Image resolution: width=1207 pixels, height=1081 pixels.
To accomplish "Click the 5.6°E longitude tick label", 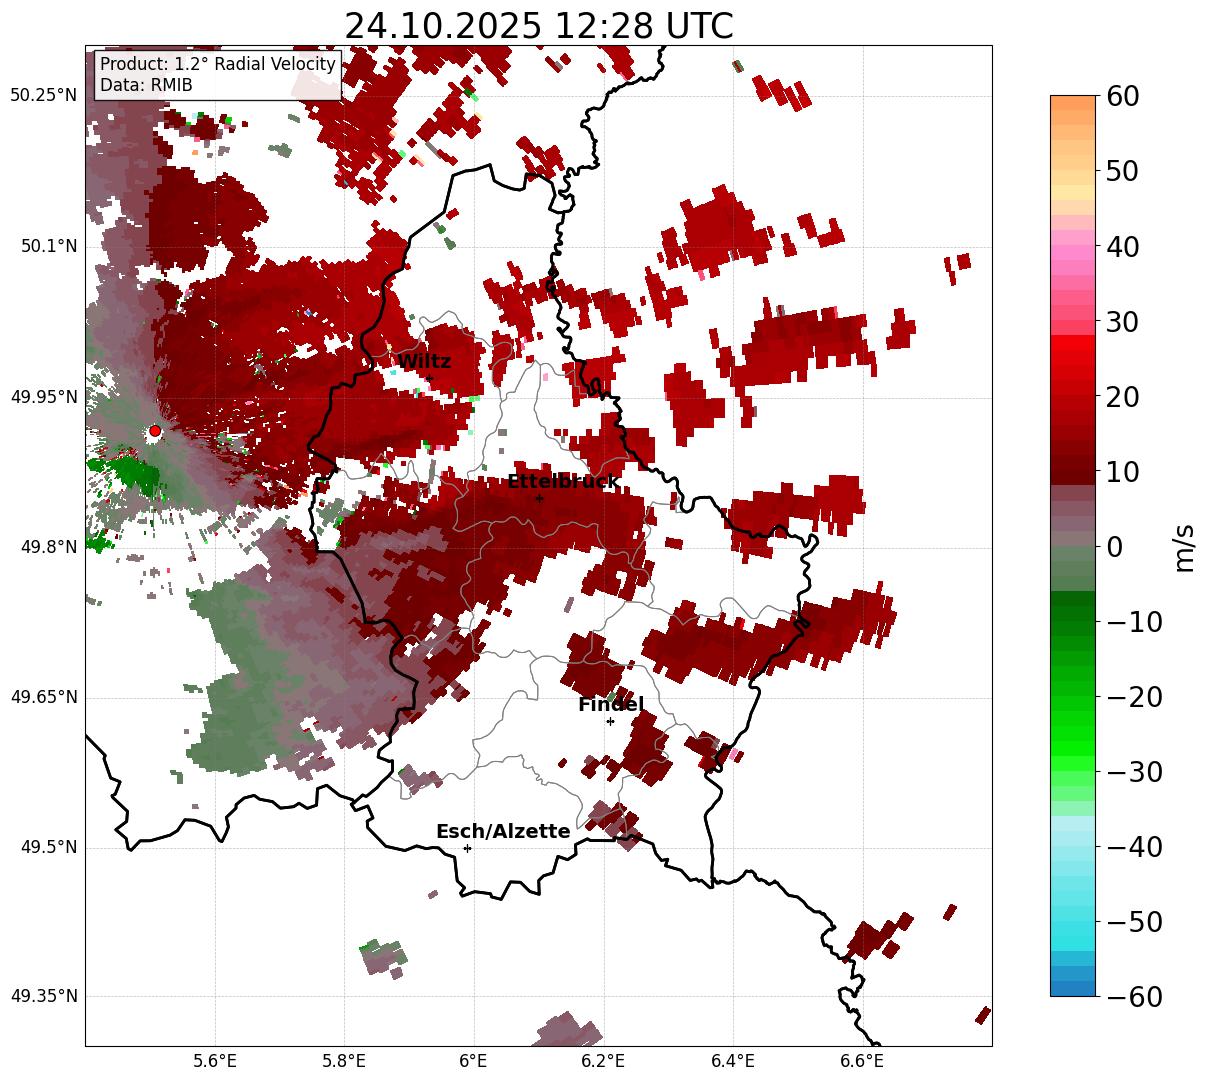I will 215,1061.
